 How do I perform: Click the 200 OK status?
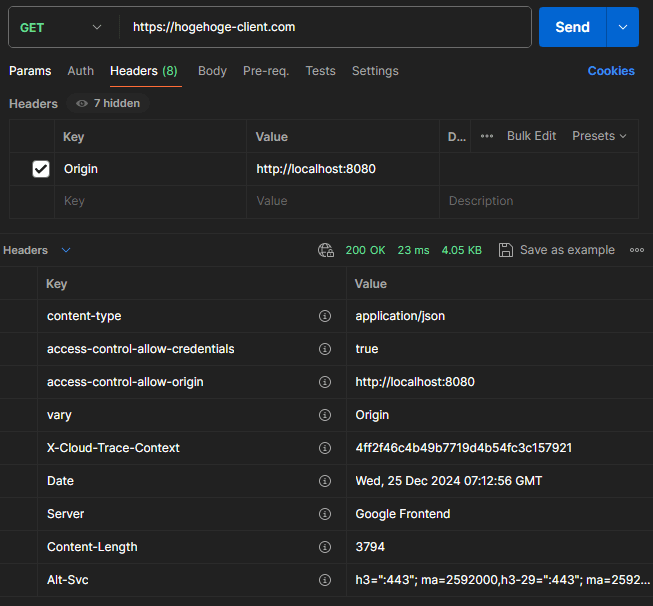tap(365, 250)
